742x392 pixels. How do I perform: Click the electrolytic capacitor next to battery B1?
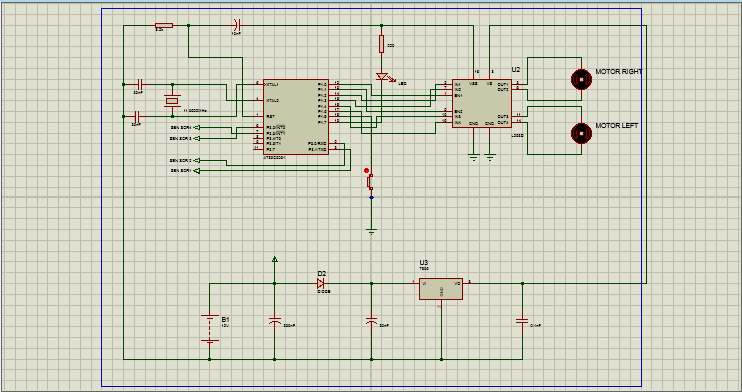274,321
